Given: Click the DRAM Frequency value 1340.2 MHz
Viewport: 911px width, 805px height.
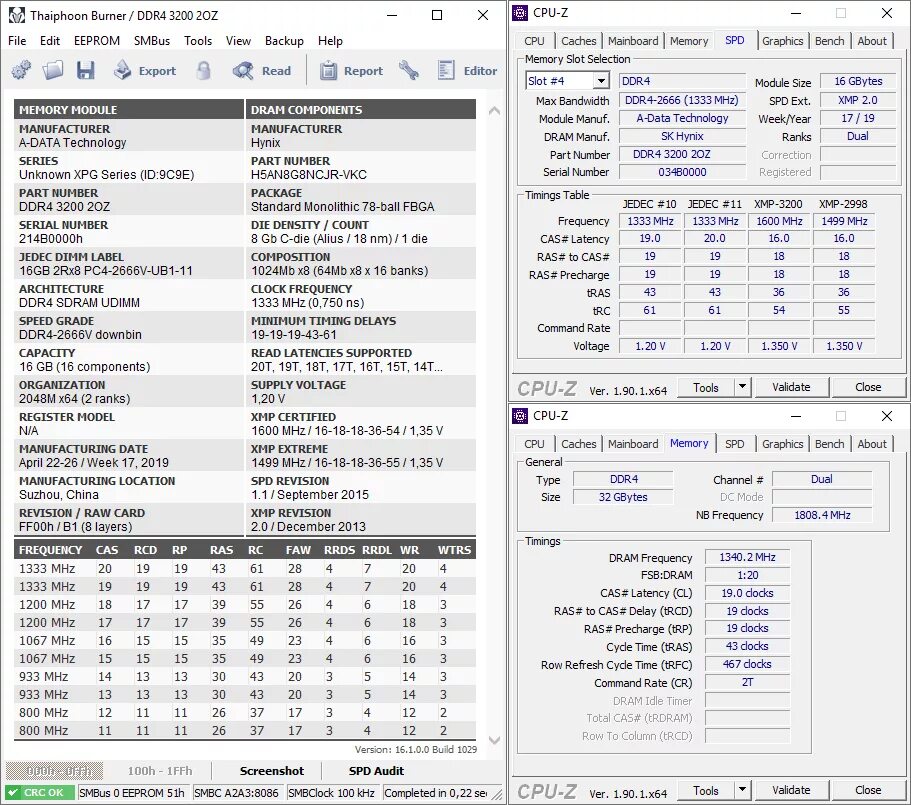Looking at the screenshot, I should pos(747,558).
